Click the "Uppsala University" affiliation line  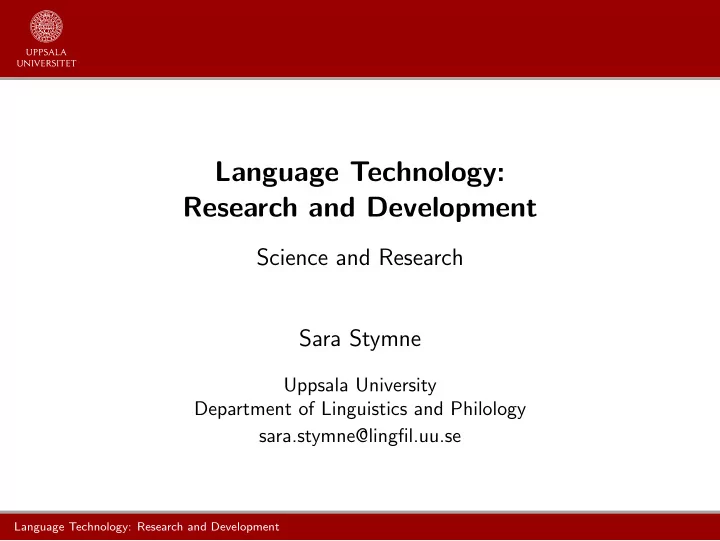coord(360,385)
